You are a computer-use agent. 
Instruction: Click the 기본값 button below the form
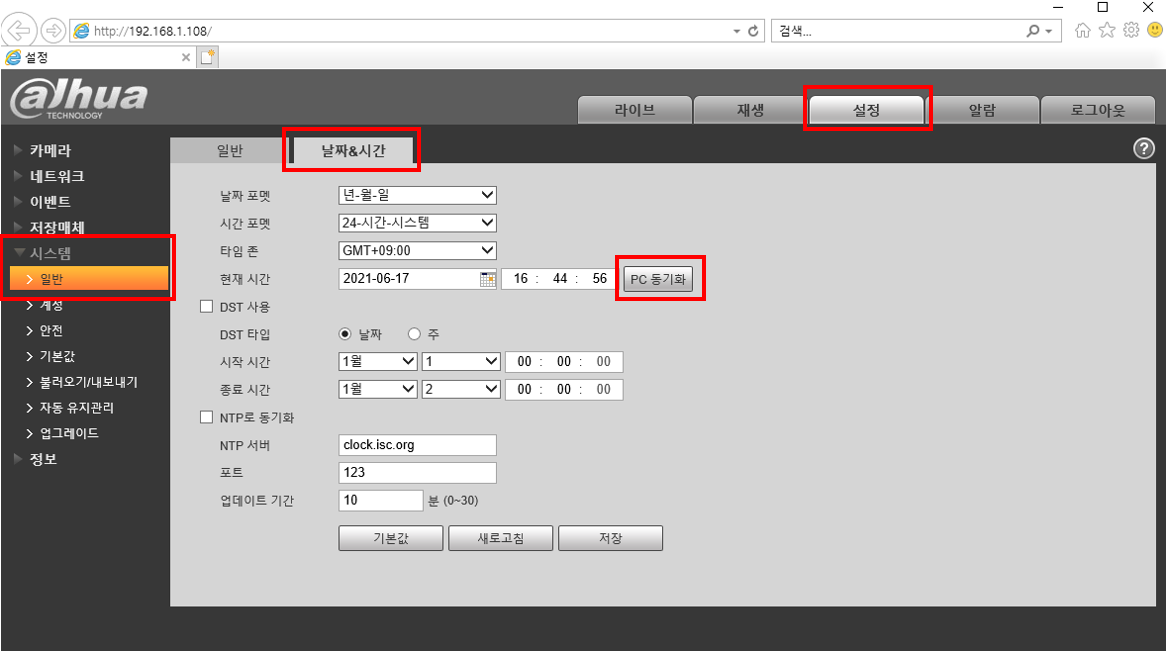click(x=391, y=538)
